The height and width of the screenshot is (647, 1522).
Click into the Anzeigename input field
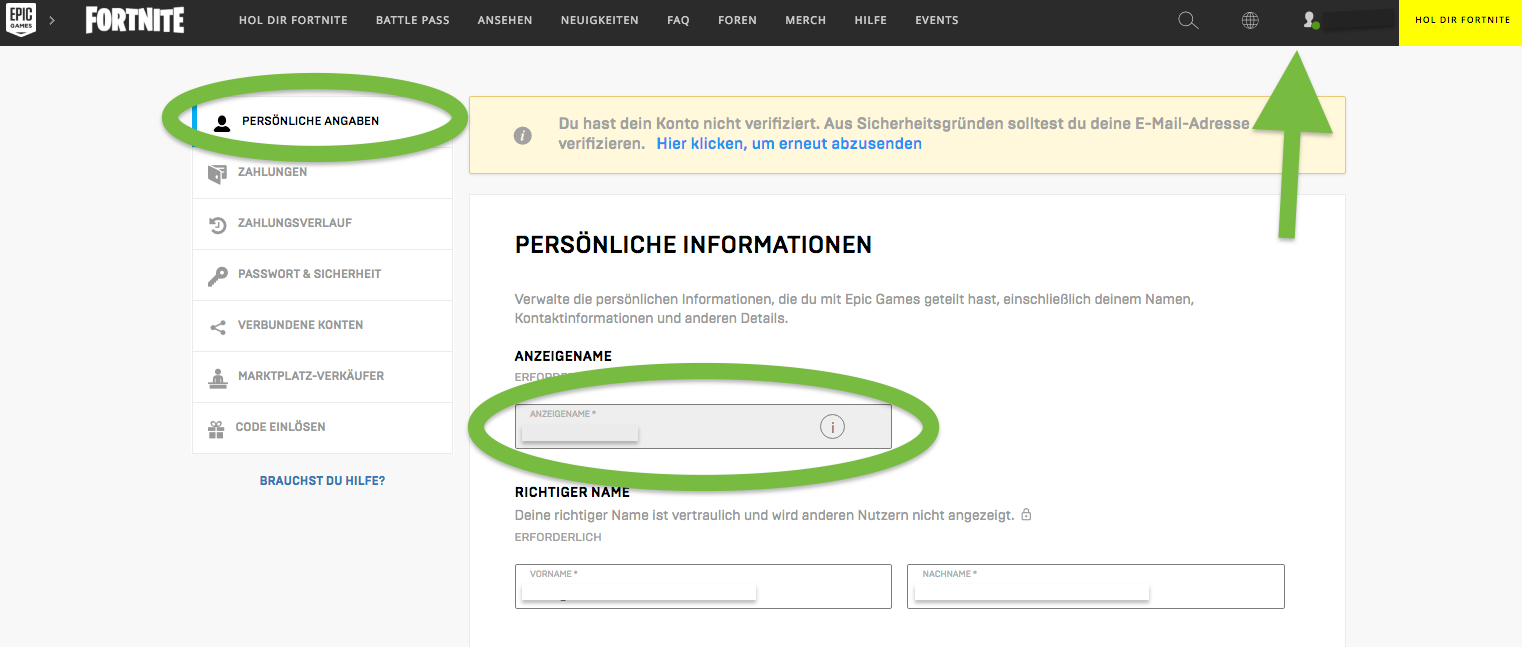[x=703, y=426]
